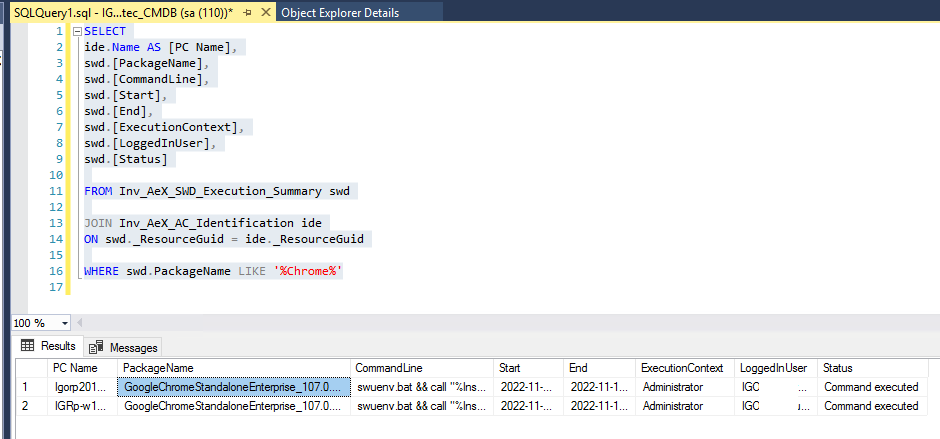940x439 pixels.
Task: Open the 100 % zoom dropdown
Action: pos(65,323)
